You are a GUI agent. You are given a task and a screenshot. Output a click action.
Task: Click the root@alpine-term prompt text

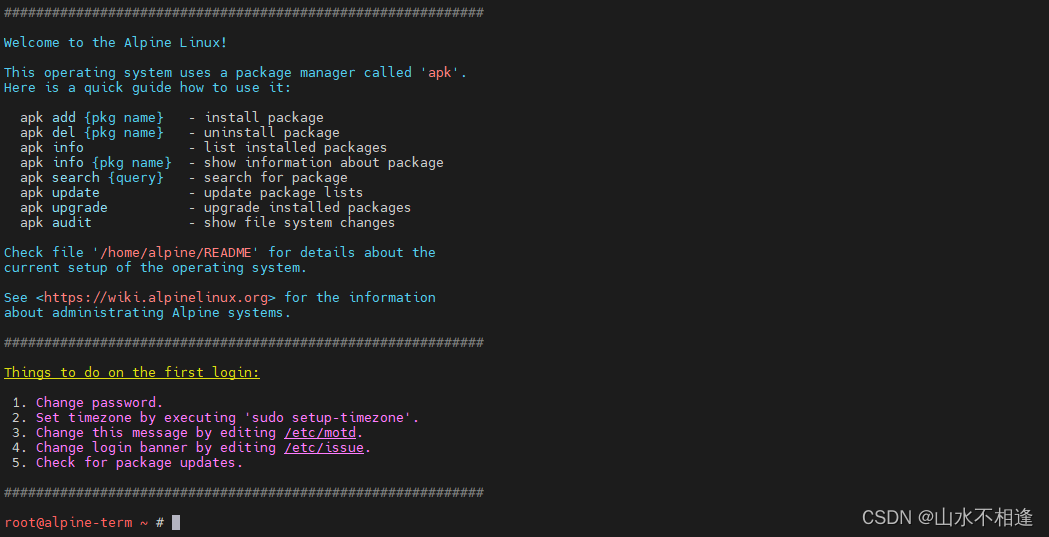pyautogui.click(x=68, y=522)
